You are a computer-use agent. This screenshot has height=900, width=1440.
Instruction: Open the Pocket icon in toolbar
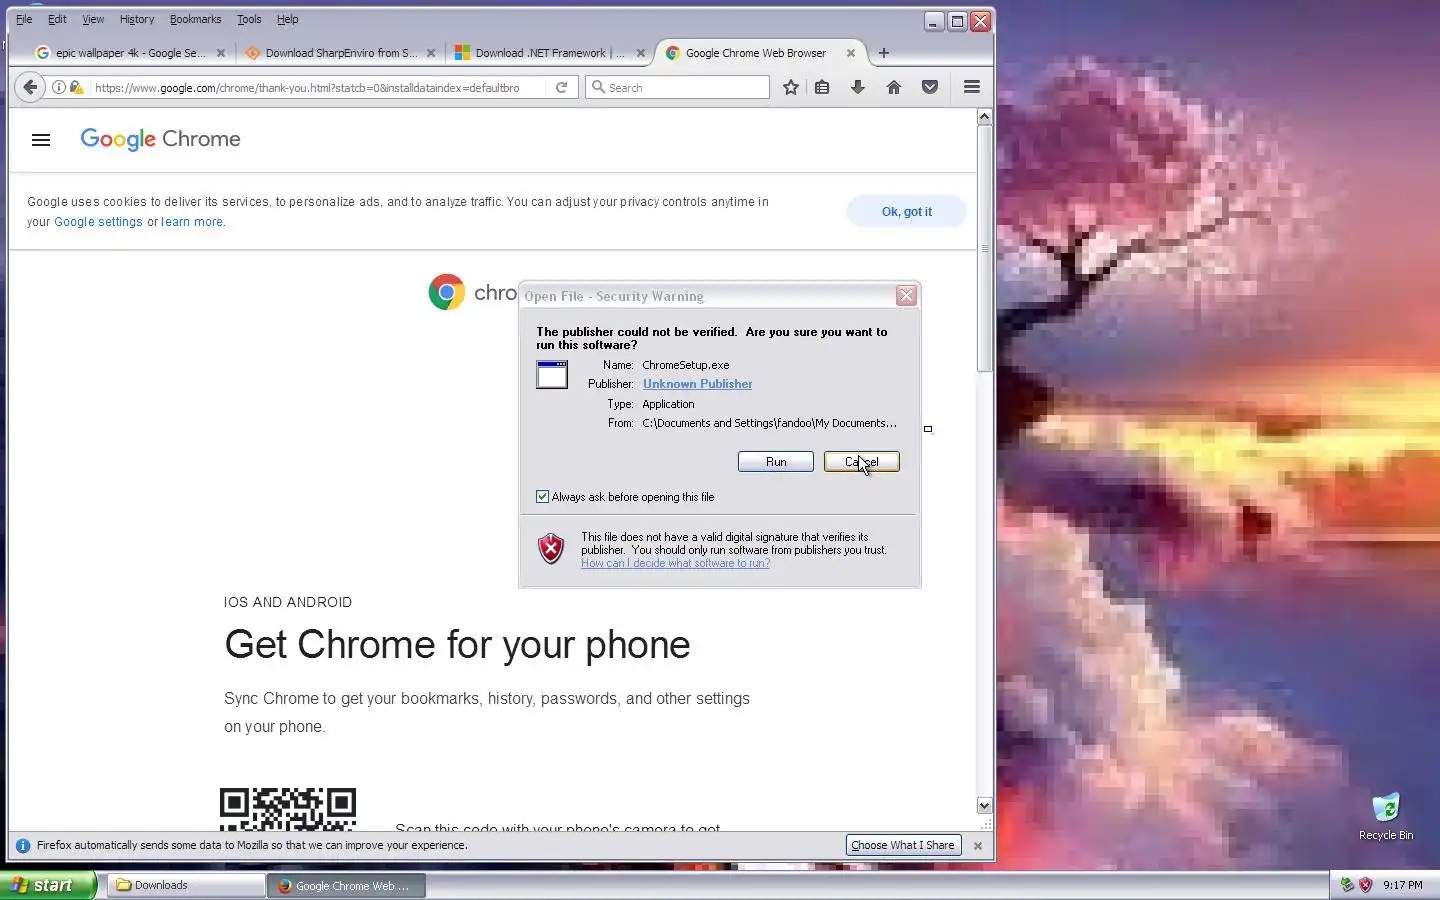930,87
